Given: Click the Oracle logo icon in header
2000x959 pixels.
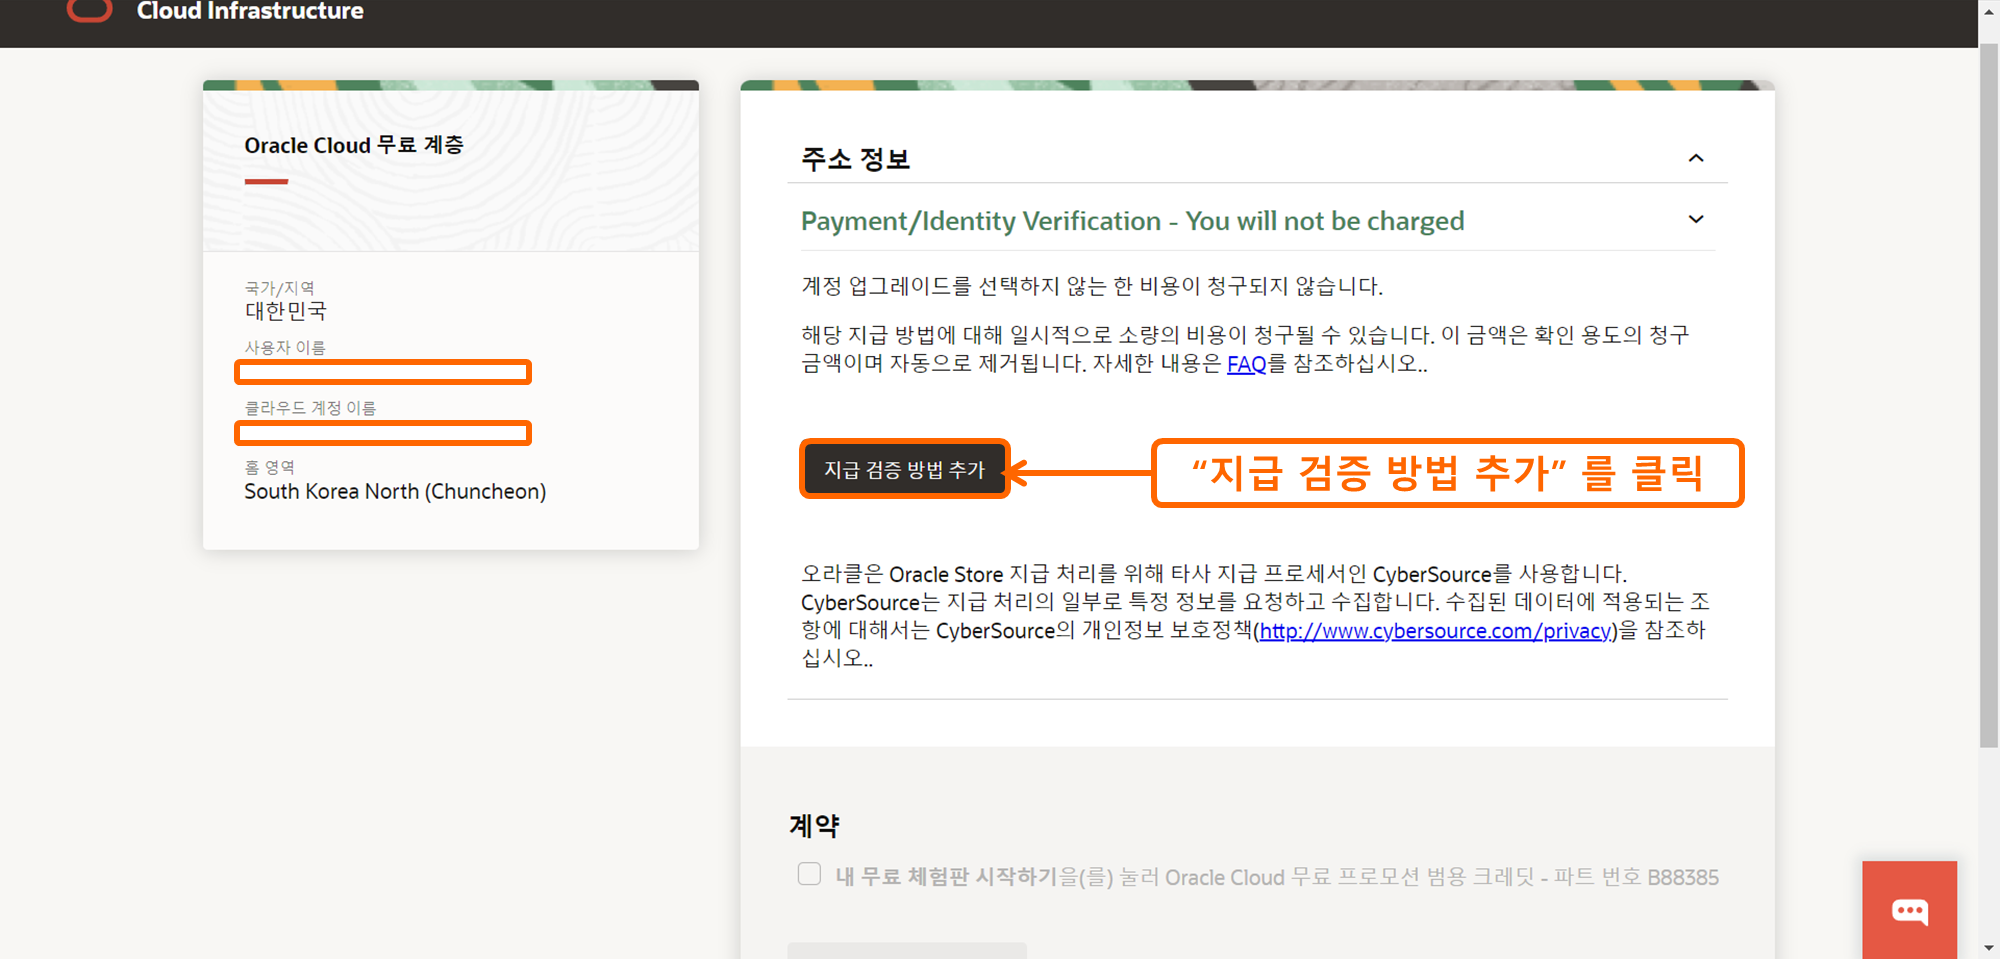Looking at the screenshot, I should [x=89, y=10].
